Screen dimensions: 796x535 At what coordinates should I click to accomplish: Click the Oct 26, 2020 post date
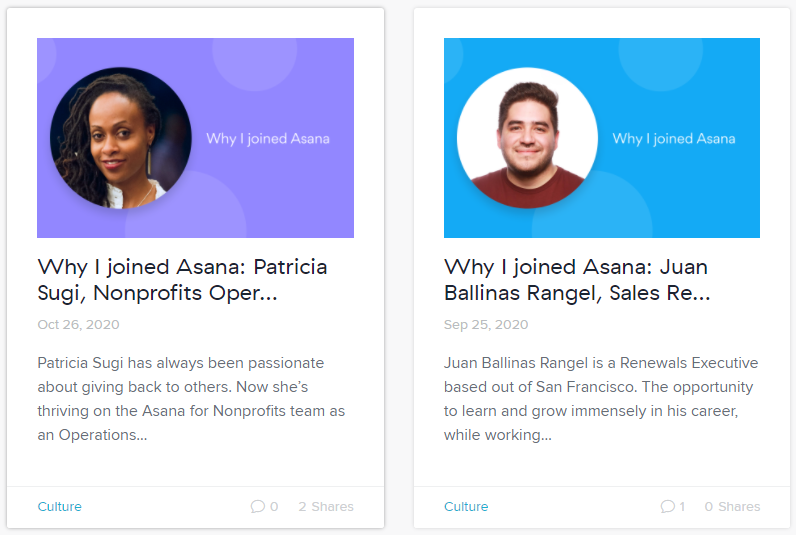tap(78, 325)
